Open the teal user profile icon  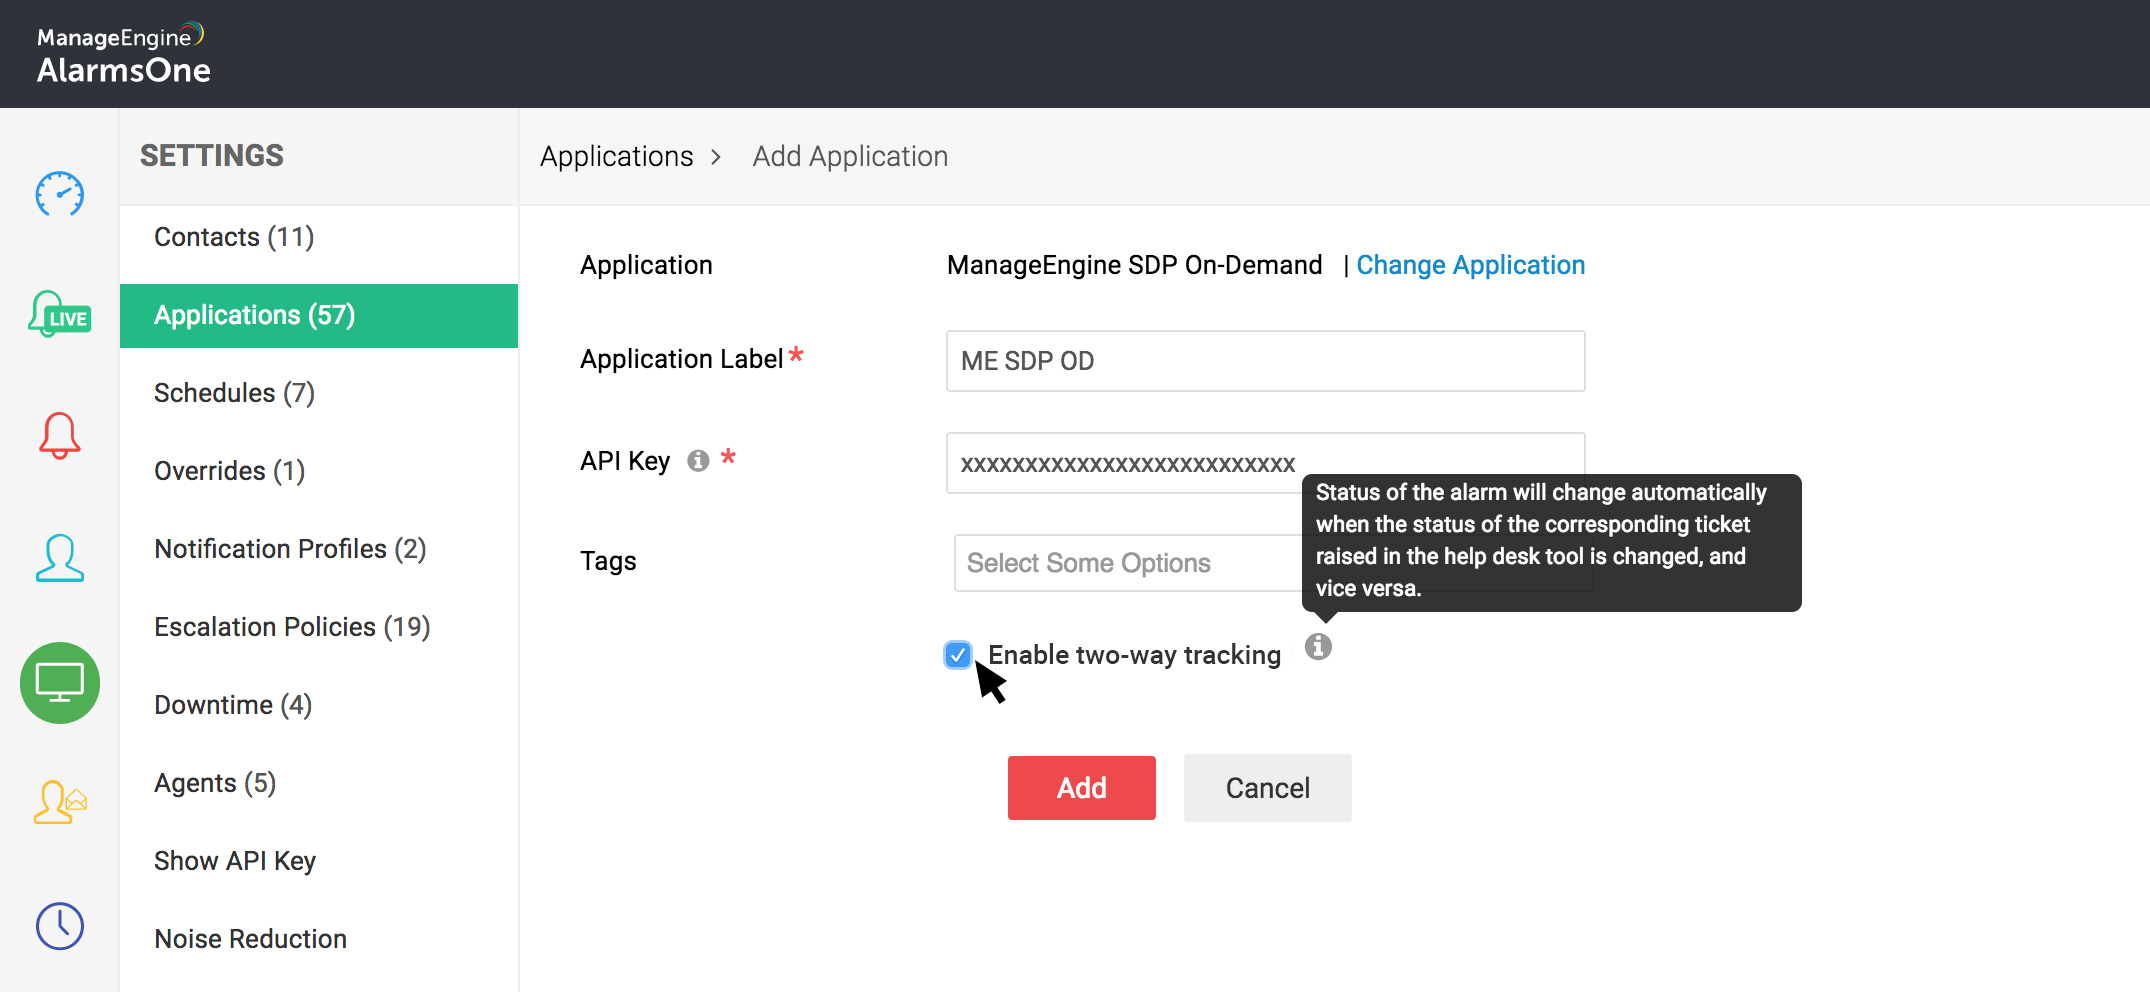click(60, 558)
